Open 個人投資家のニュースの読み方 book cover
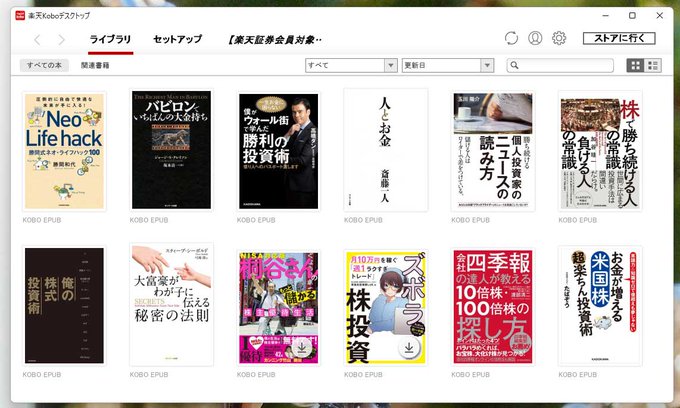 pos(493,151)
